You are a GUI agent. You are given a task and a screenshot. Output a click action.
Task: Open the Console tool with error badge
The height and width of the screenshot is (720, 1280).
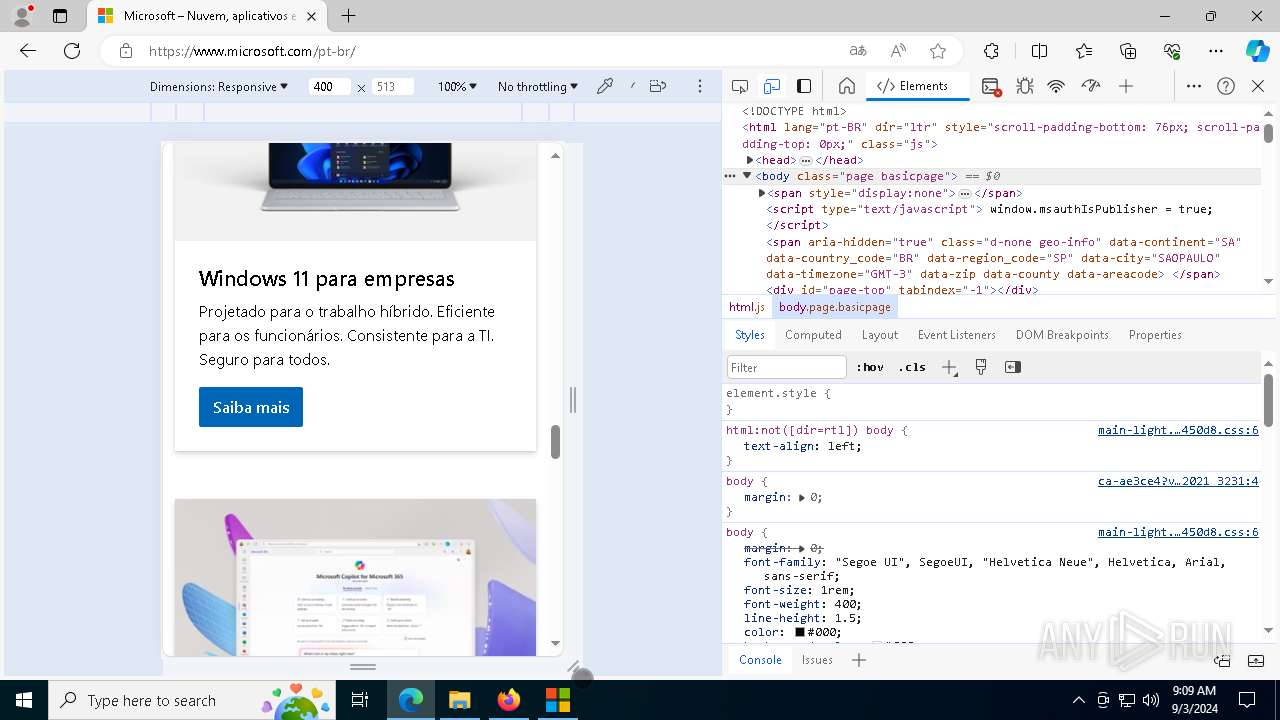click(x=991, y=86)
